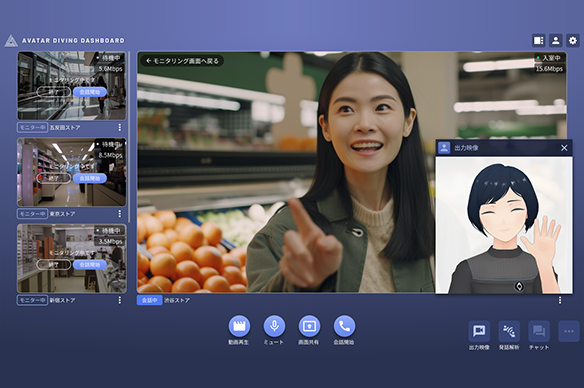Open the 渋谷ストア three-dot menu

click(x=559, y=300)
